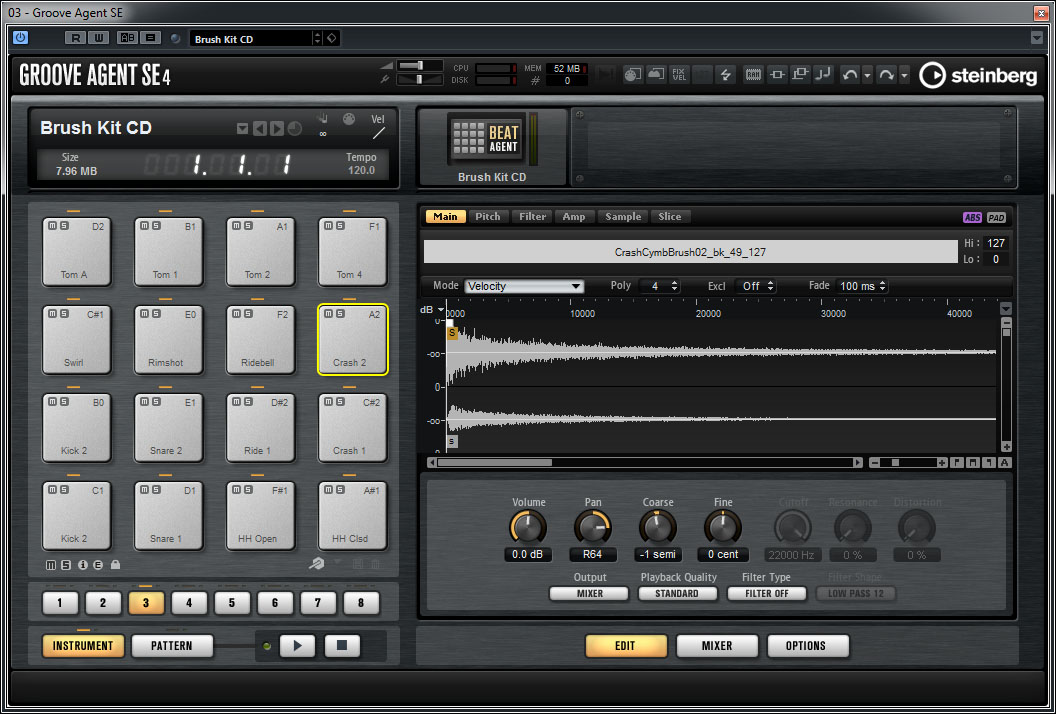
Task: Click the redo arrow icon
Action: pyautogui.click(x=886, y=75)
